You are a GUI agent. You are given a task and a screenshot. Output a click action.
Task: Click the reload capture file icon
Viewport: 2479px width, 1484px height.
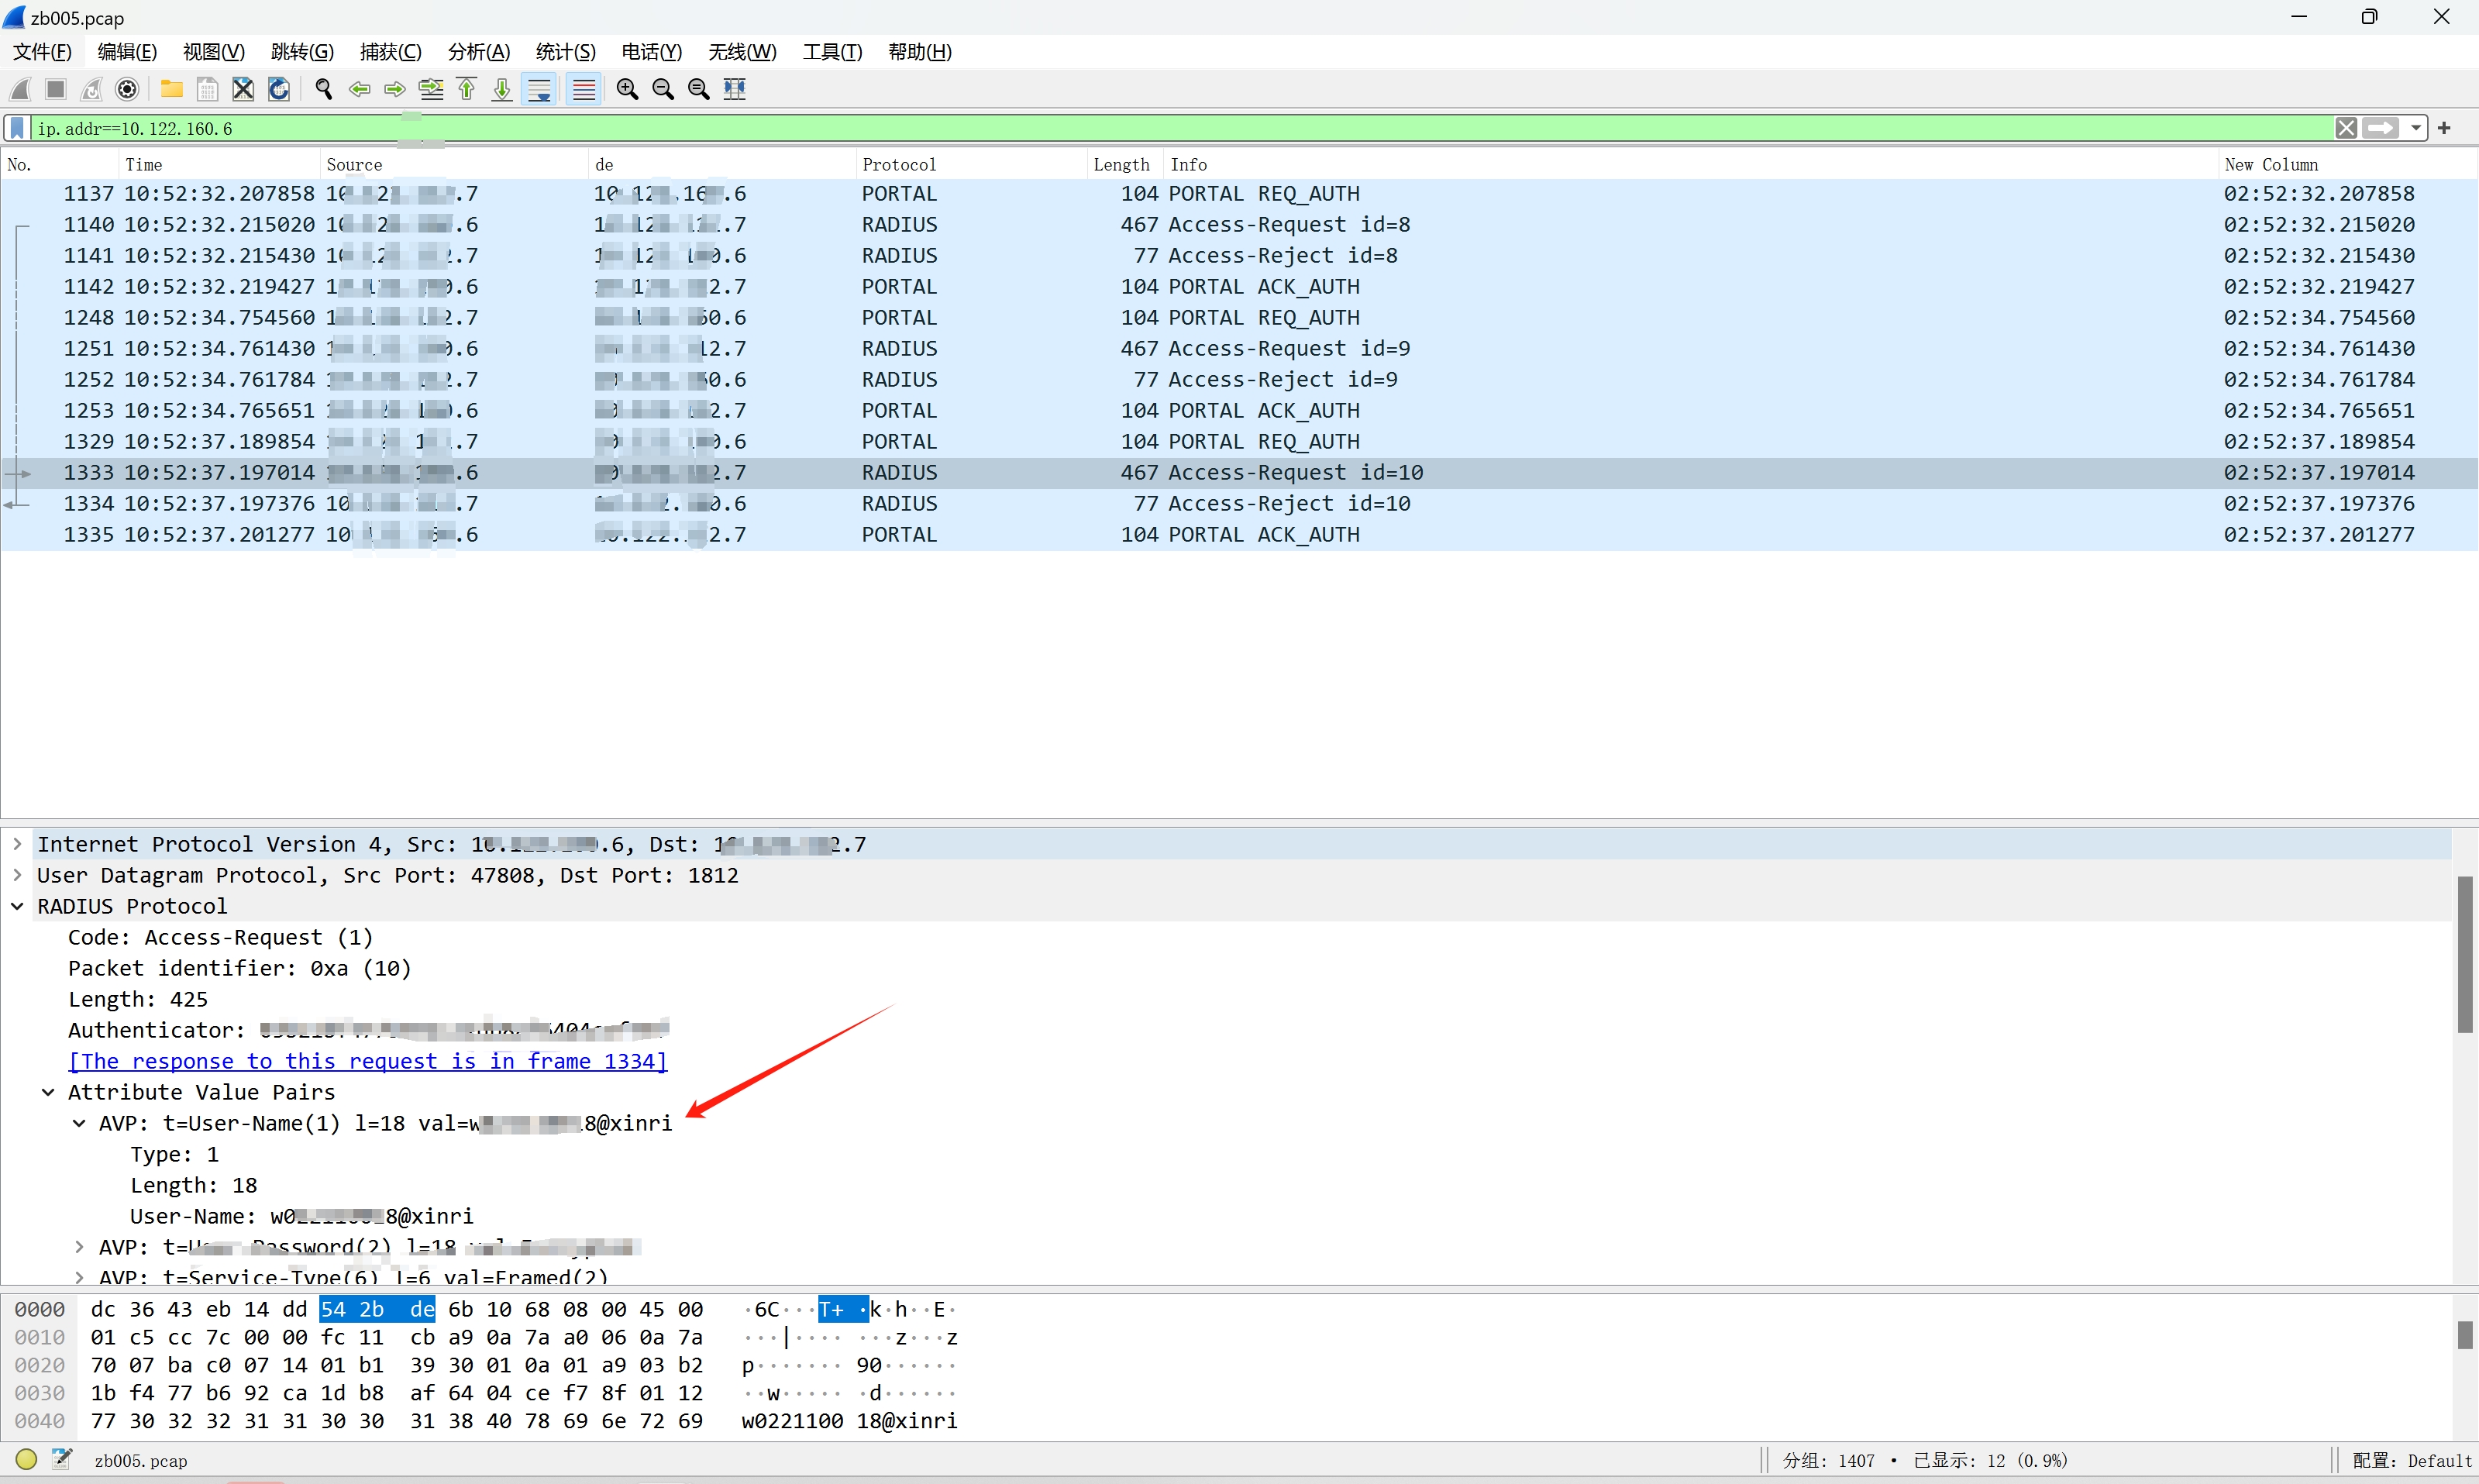point(279,89)
